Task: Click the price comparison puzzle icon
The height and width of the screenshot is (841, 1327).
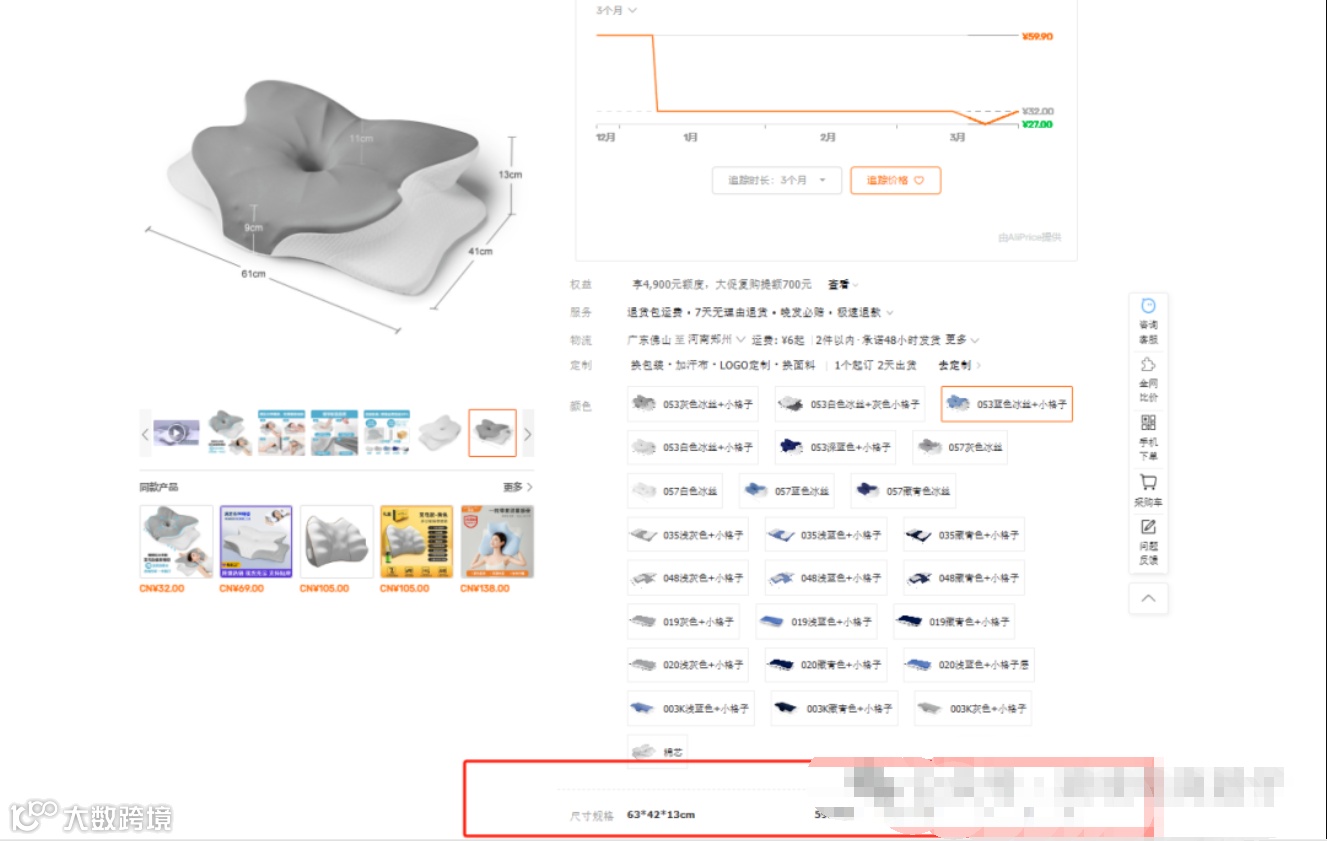Action: click(x=1148, y=378)
